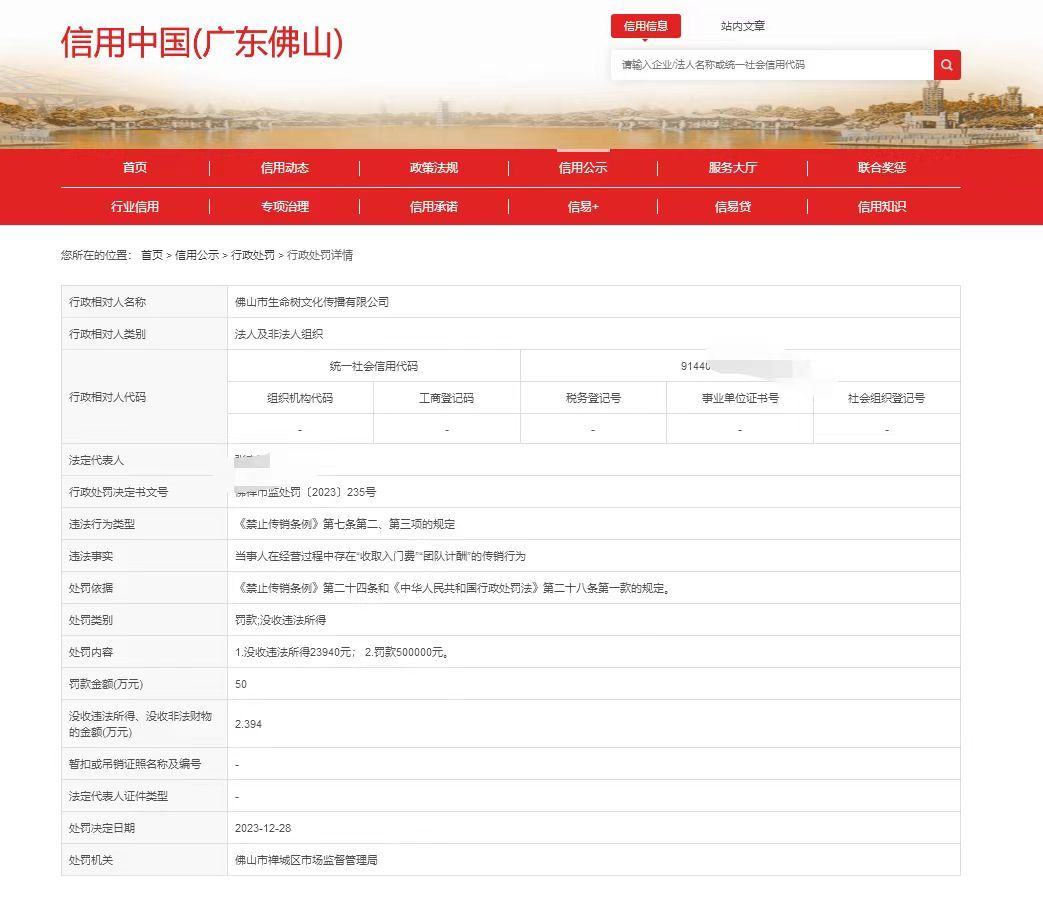This screenshot has width=1043, height=897.
Task: Select 信用公示 in the navigation bar
Action: [x=582, y=168]
